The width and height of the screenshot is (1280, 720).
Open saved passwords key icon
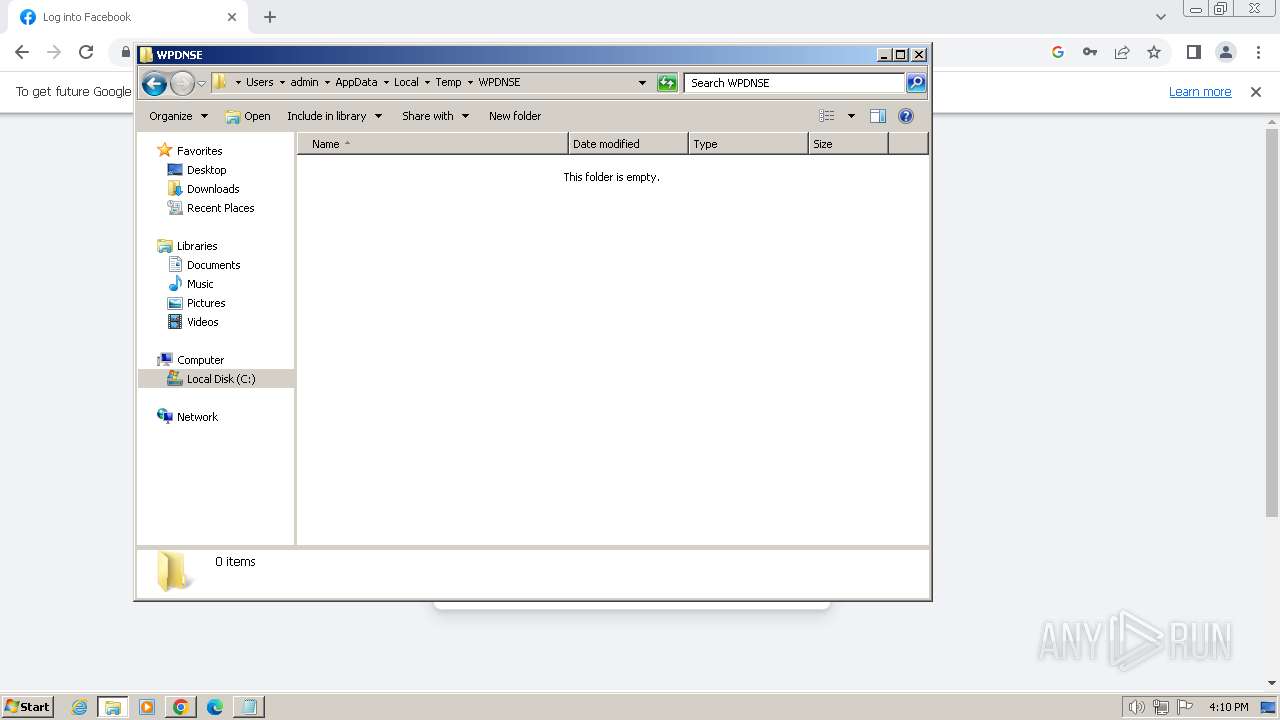[1090, 52]
